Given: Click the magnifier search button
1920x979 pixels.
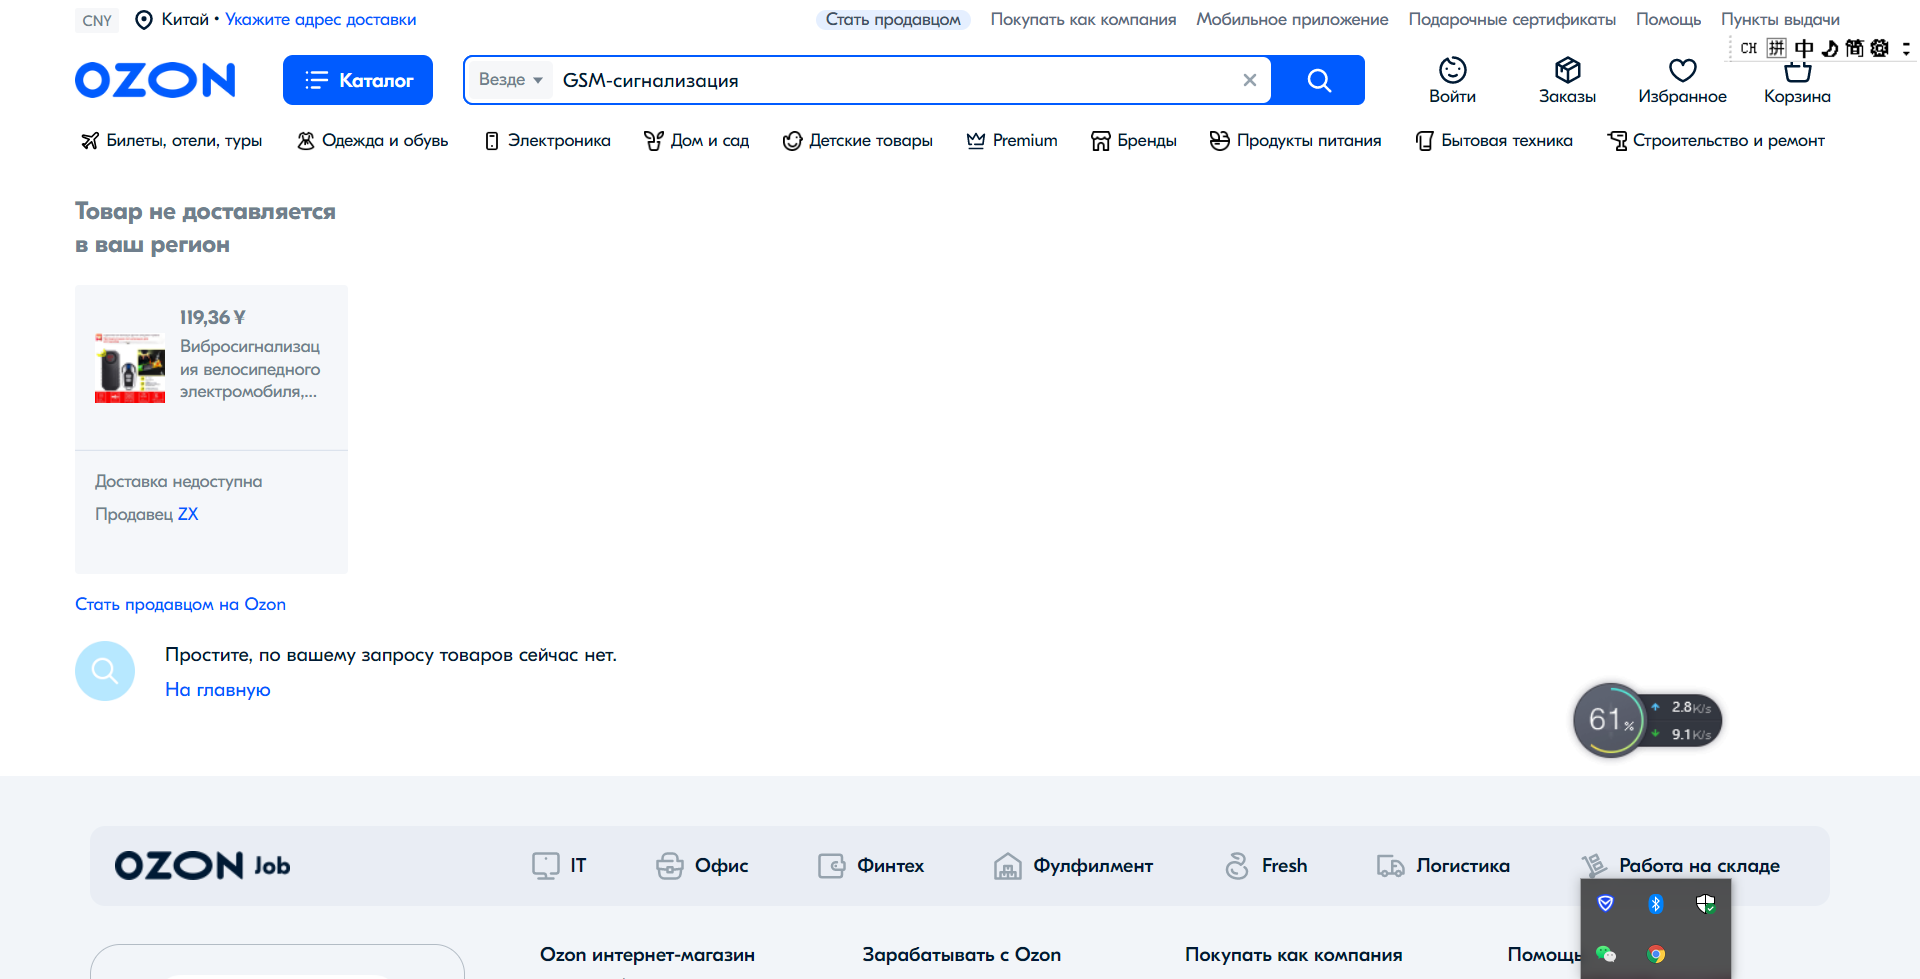Looking at the screenshot, I should pos(1318,80).
